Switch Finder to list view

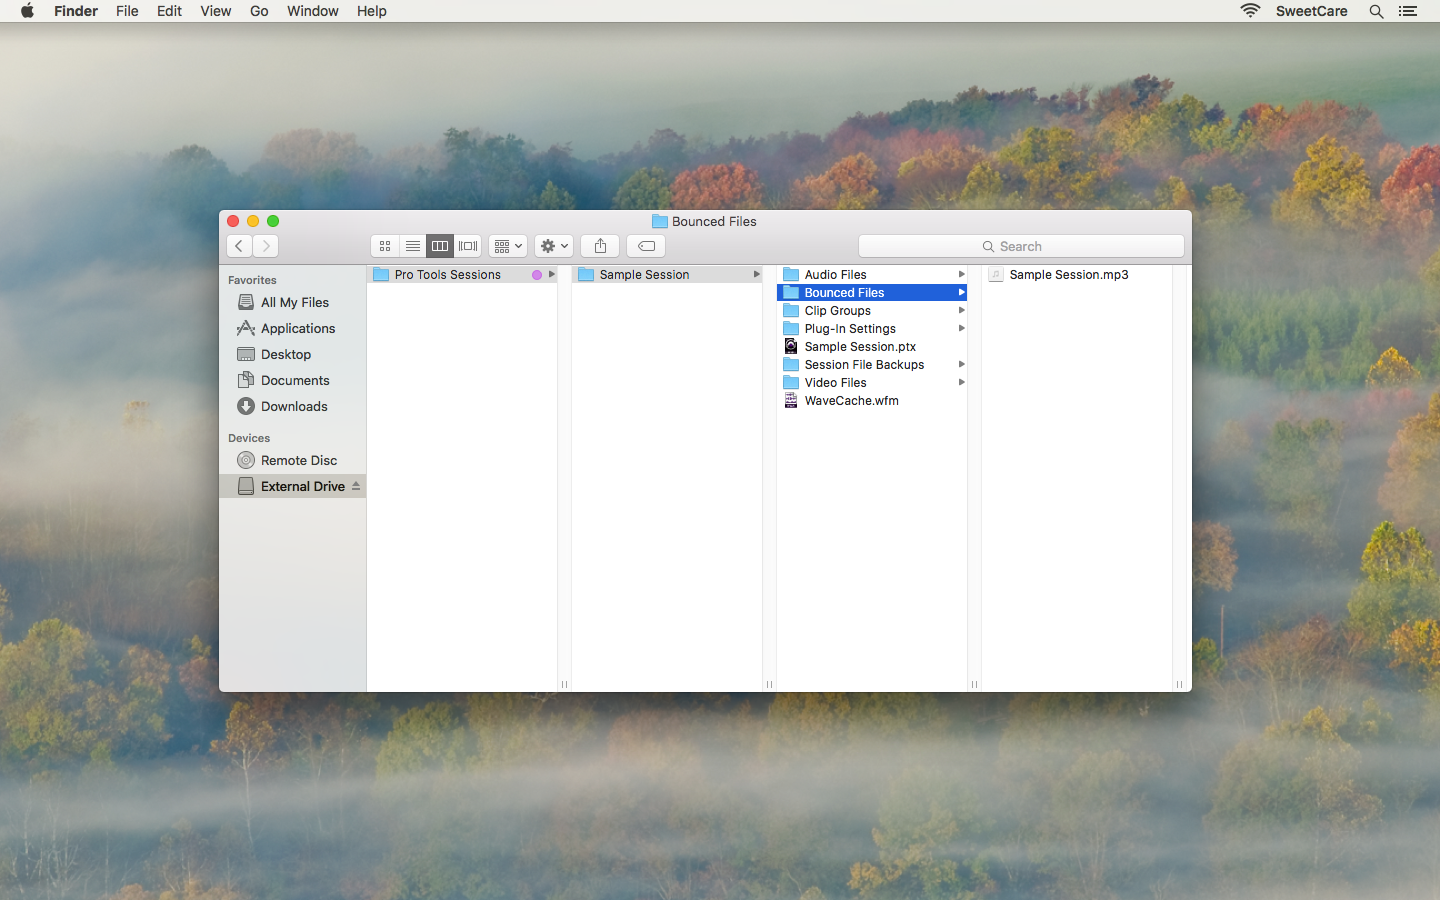(x=412, y=246)
